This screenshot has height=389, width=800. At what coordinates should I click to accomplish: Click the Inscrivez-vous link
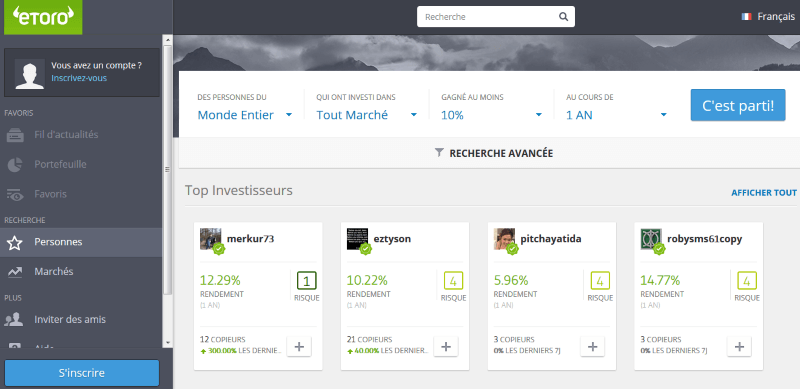[x=79, y=79]
